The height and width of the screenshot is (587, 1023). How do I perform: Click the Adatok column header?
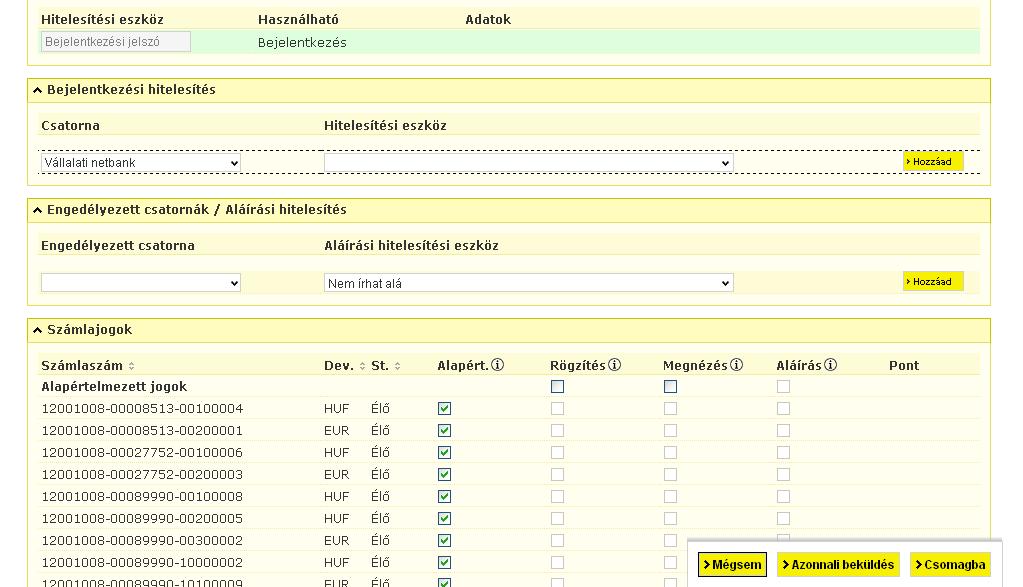pyautogui.click(x=488, y=20)
